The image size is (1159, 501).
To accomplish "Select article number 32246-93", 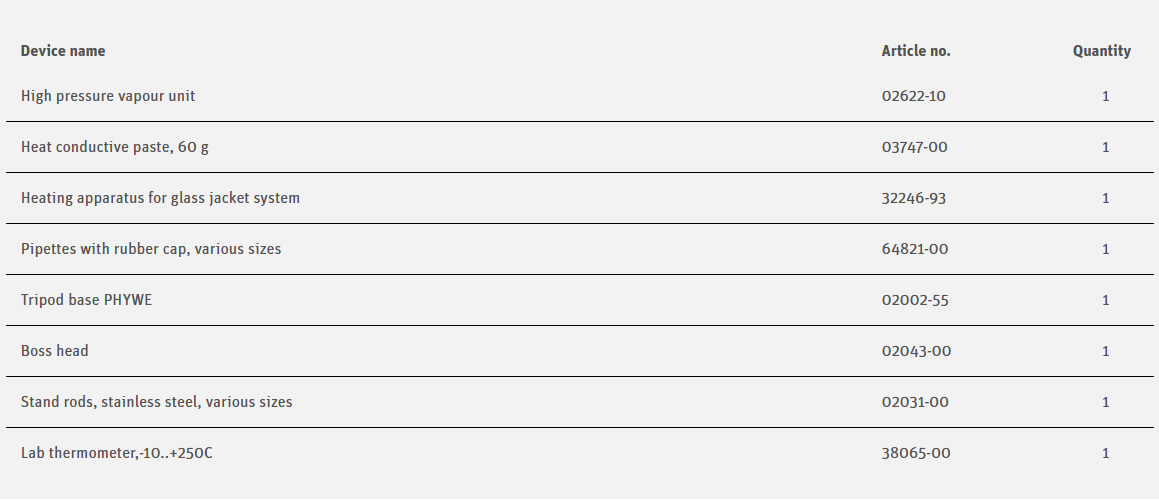I will click(x=913, y=198).
